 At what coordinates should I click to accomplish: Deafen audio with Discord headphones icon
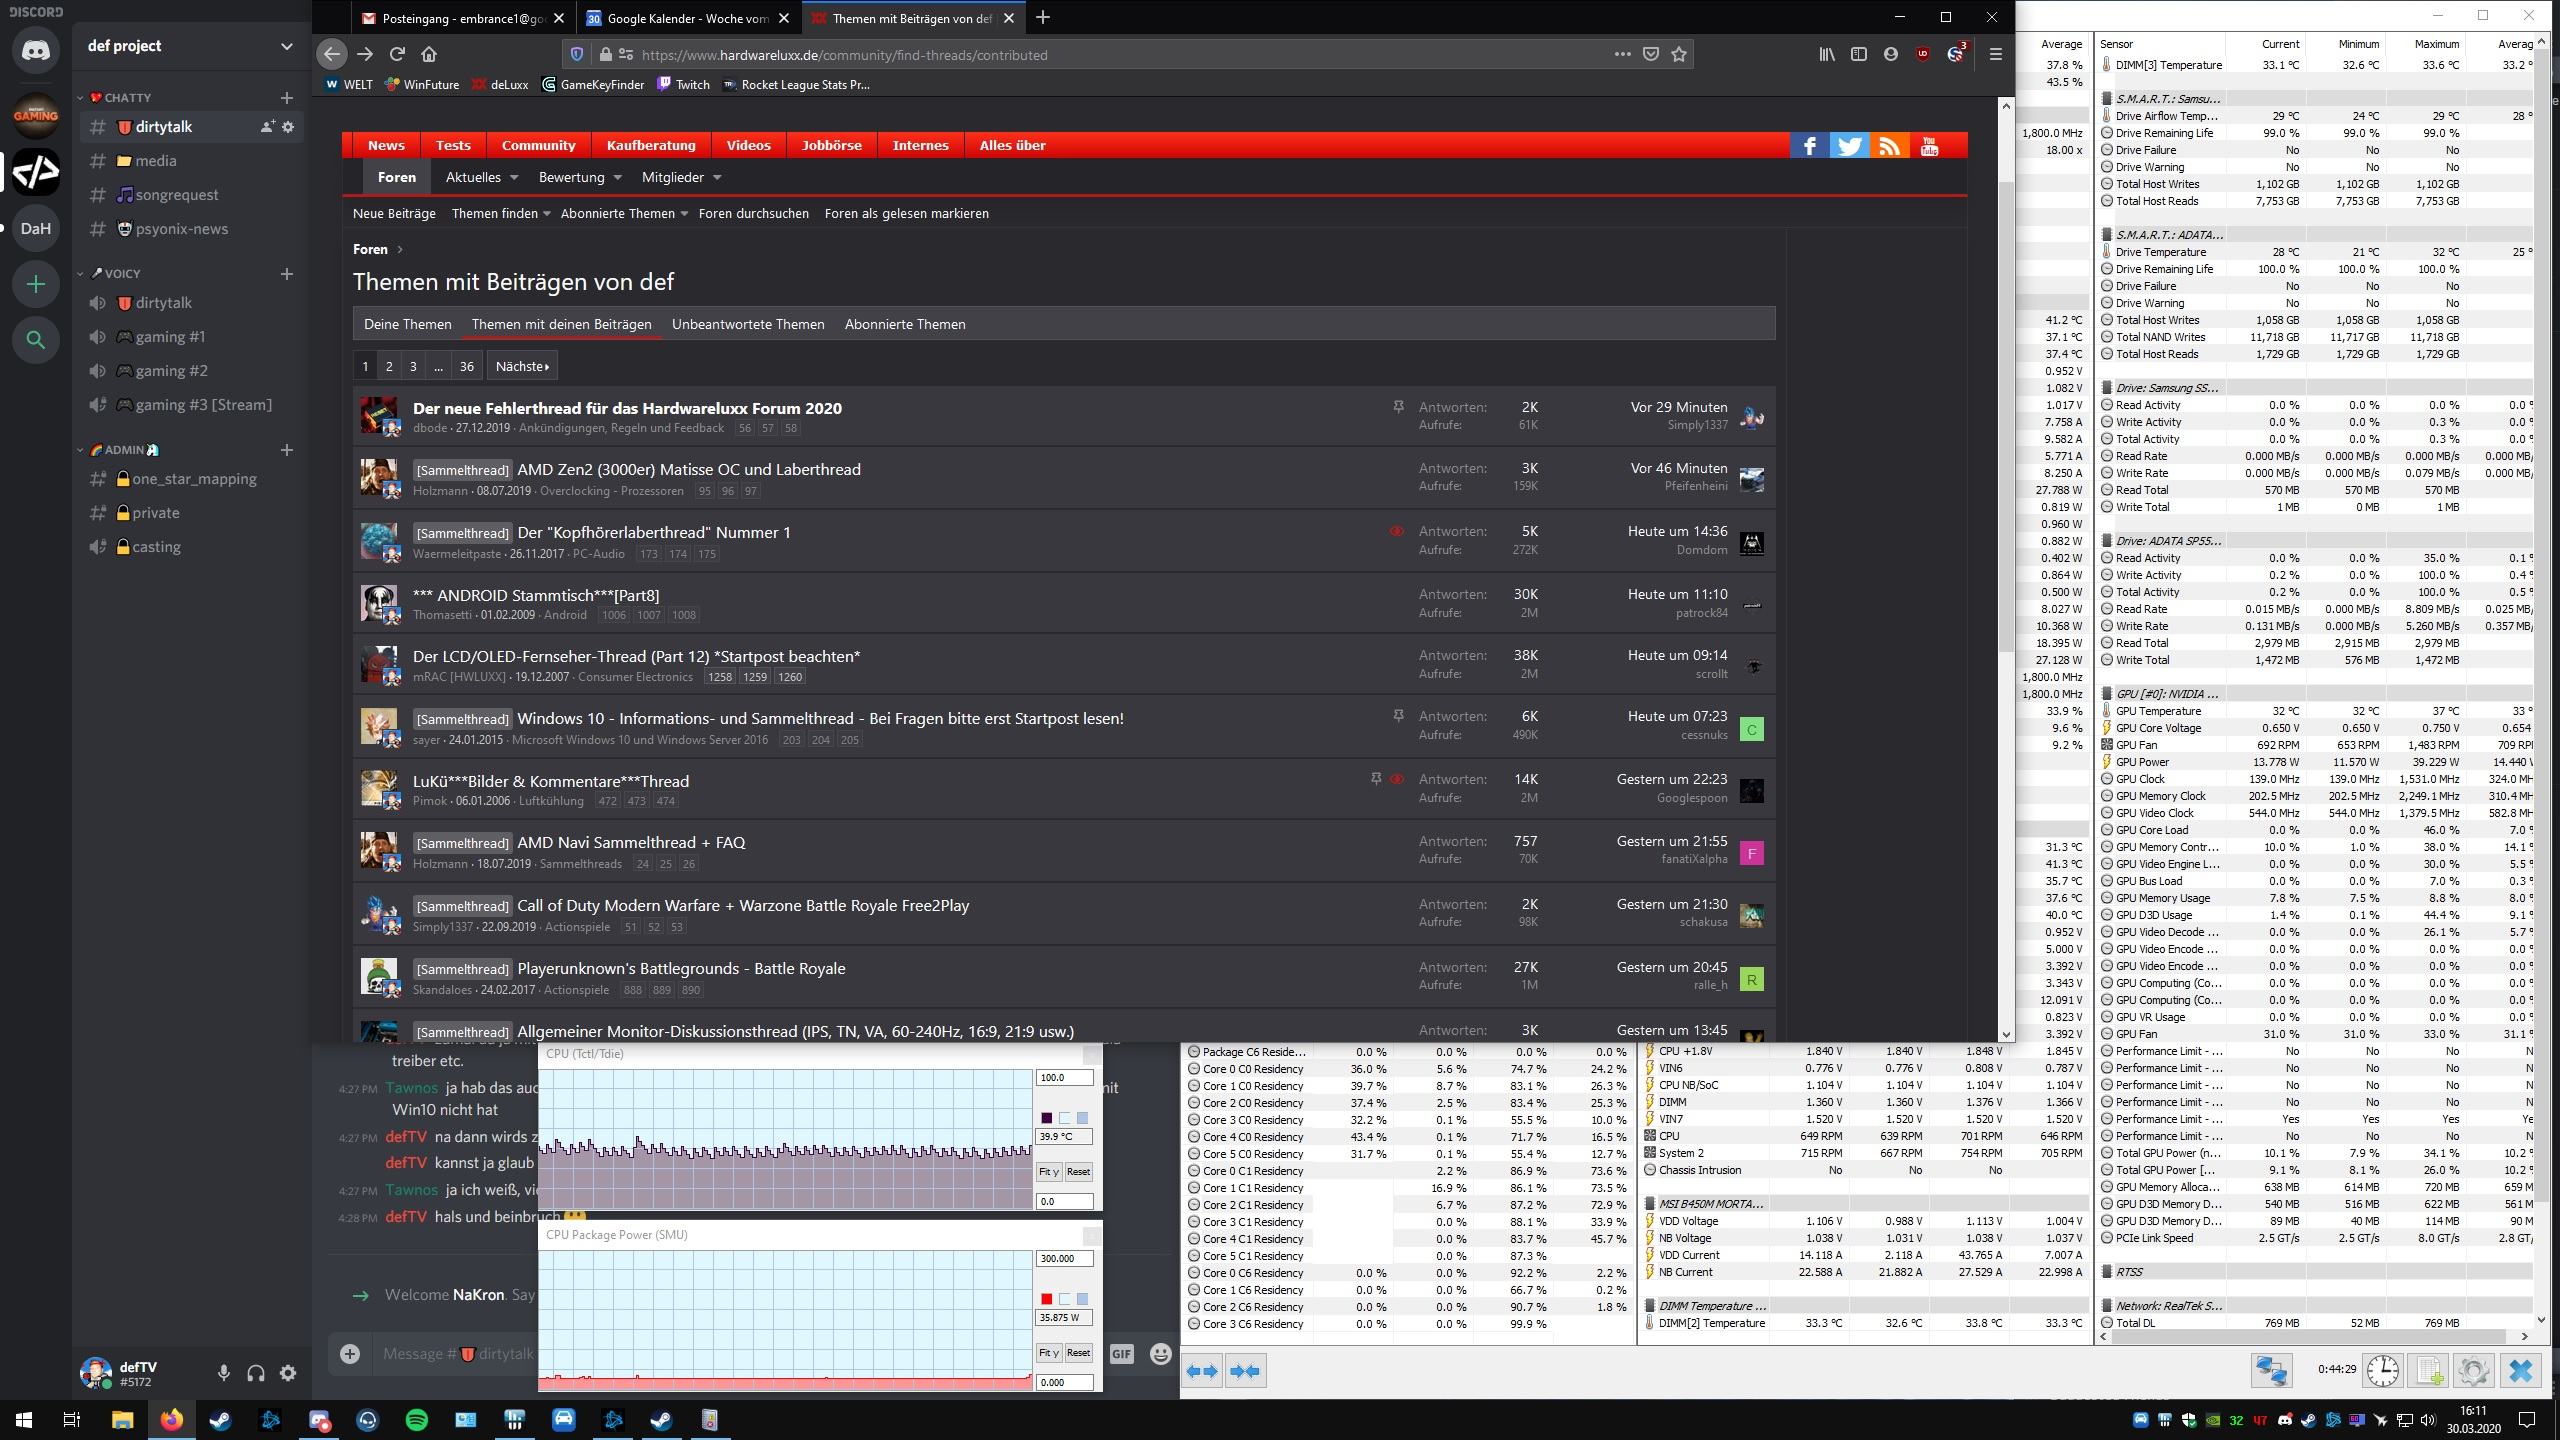pyautogui.click(x=256, y=1373)
